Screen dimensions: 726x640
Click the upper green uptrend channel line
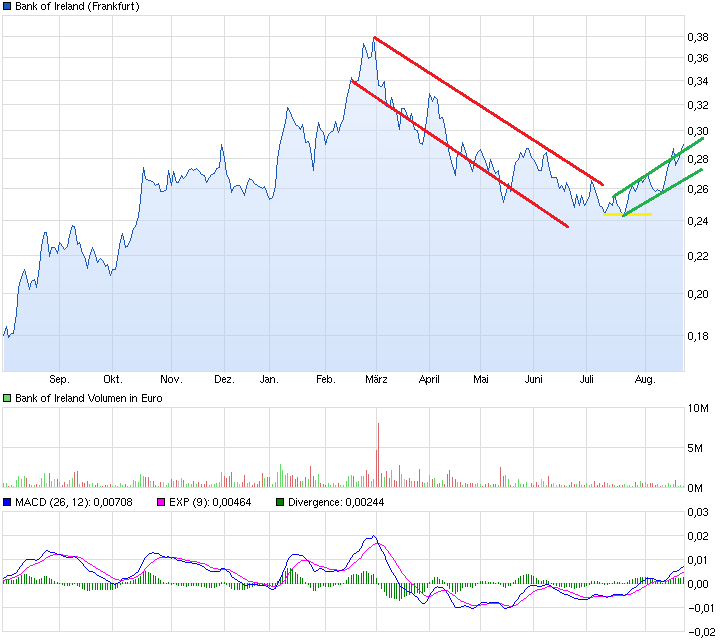[x=658, y=167]
